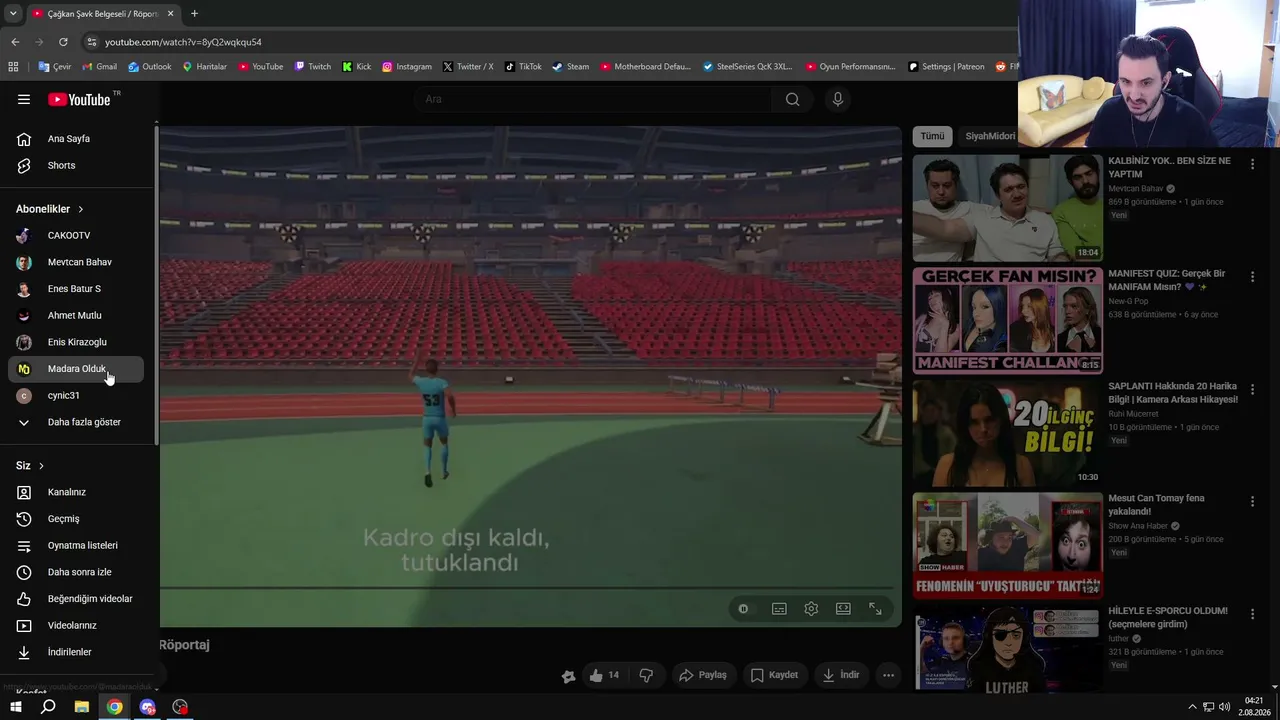Screen dimensions: 1280x720
Task: Open options for SAPLANTI Hakkında video
Action: [x=1252, y=390]
